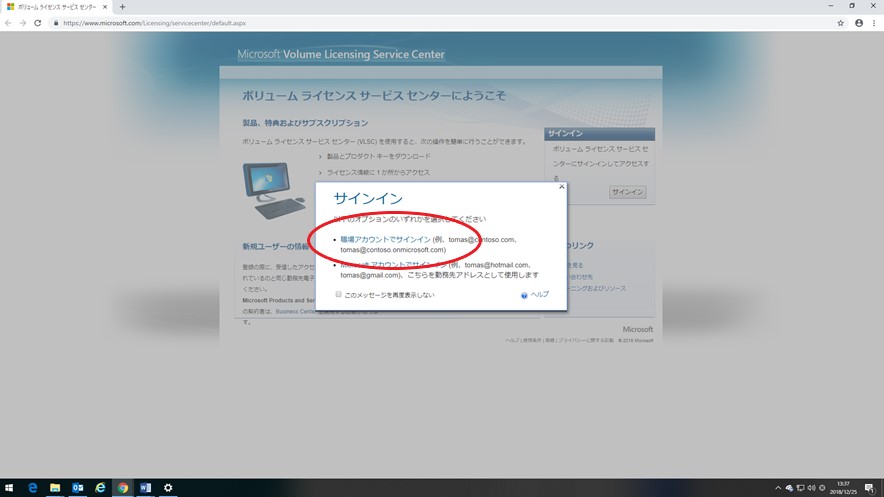The width and height of the screenshot is (884, 497).
Task: Switch to Chrome in the taskbar
Action: pyautogui.click(x=122, y=487)
